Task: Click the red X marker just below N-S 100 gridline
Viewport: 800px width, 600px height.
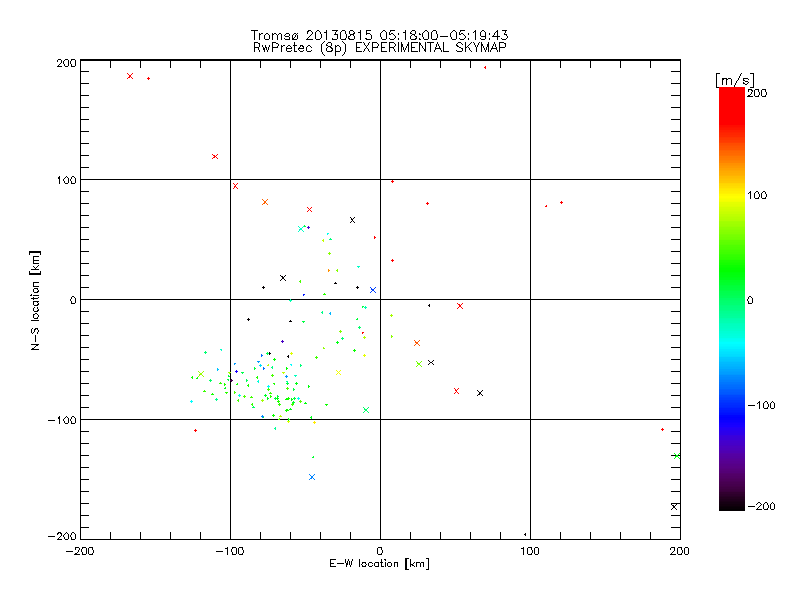Action: [235, 186]
